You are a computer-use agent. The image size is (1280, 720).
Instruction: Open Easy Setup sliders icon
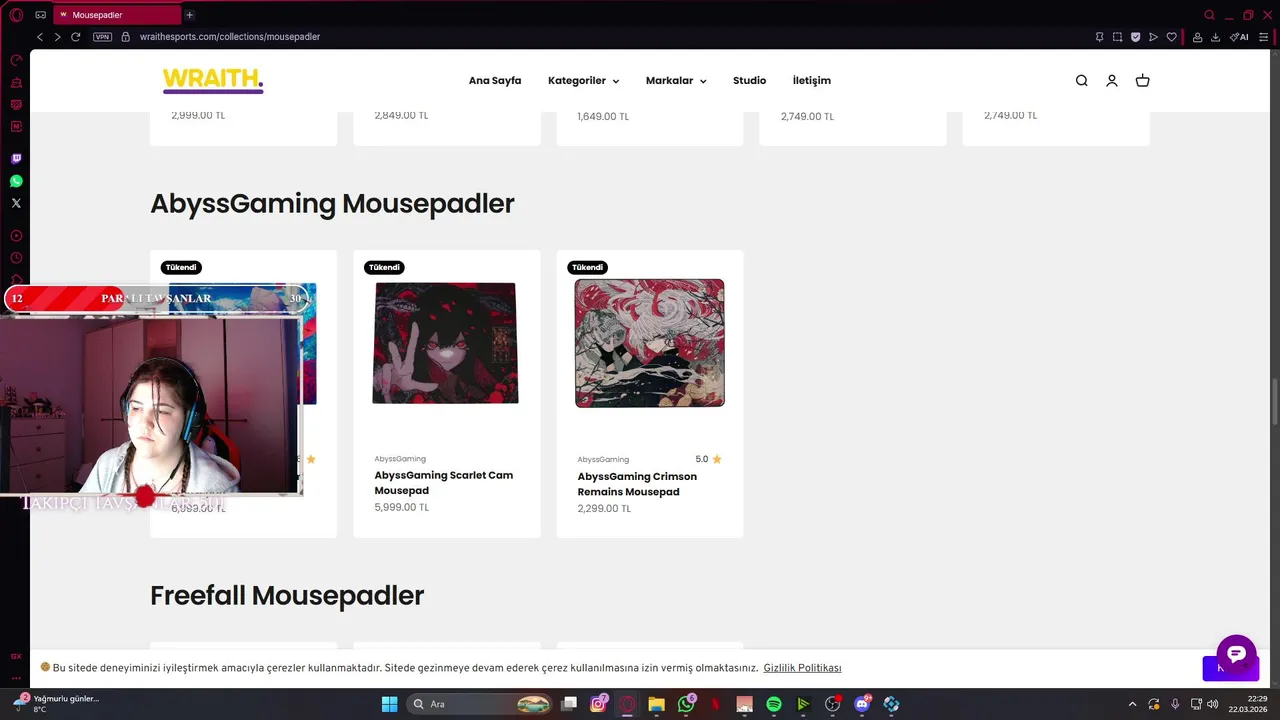pyautogui.click(x=1264, y=37)
